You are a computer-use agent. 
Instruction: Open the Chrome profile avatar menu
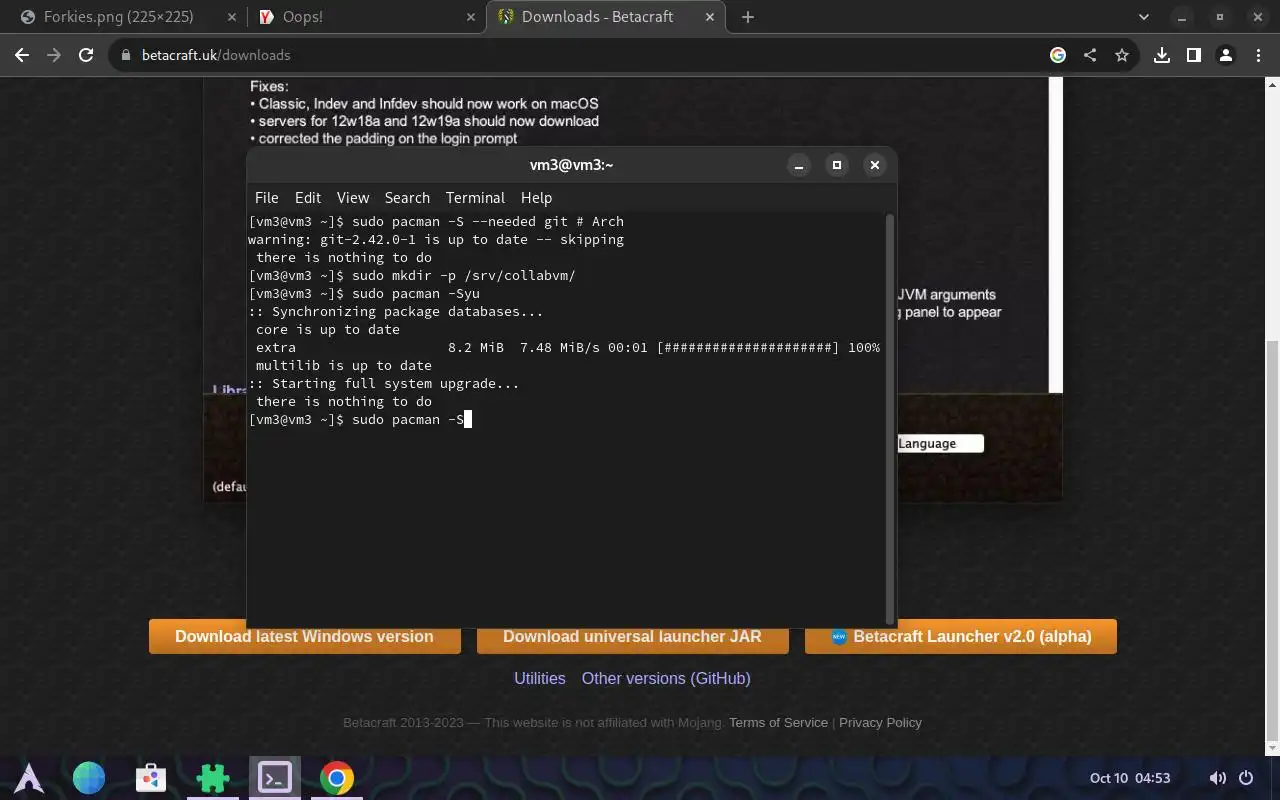click(1226, 55)
